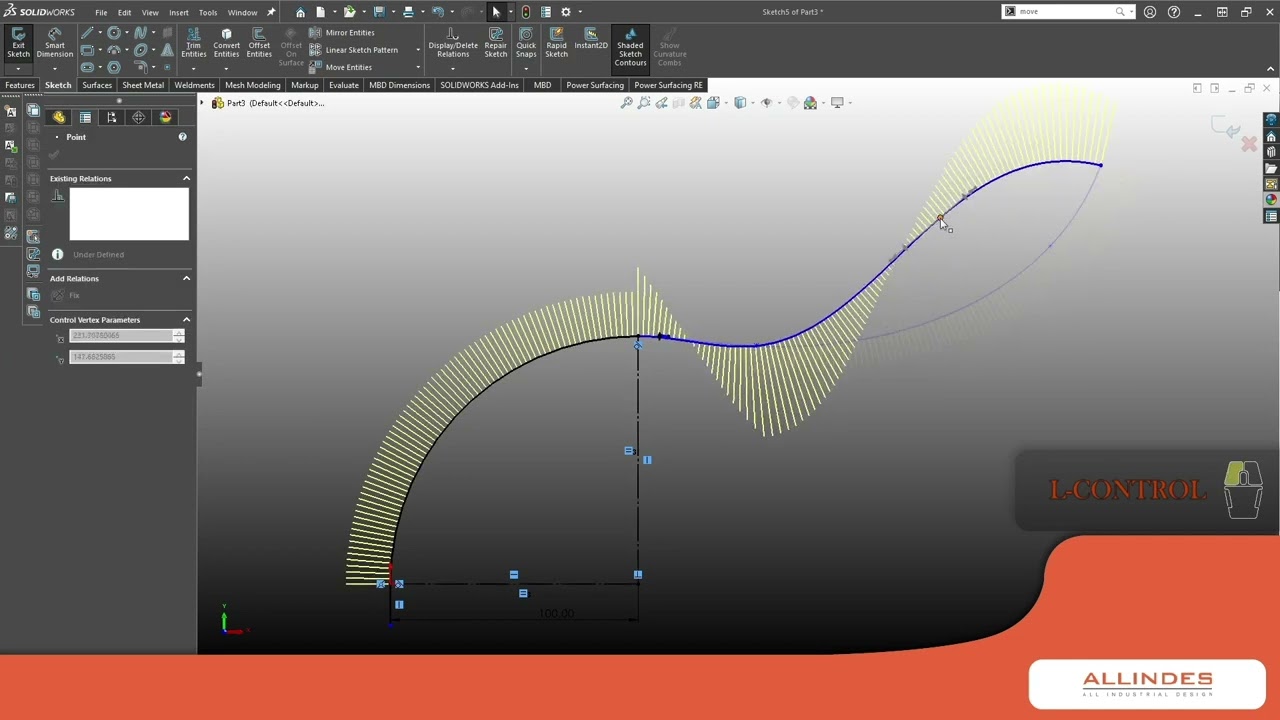Activate the Trim Entities tool

[x=193, y=44]
